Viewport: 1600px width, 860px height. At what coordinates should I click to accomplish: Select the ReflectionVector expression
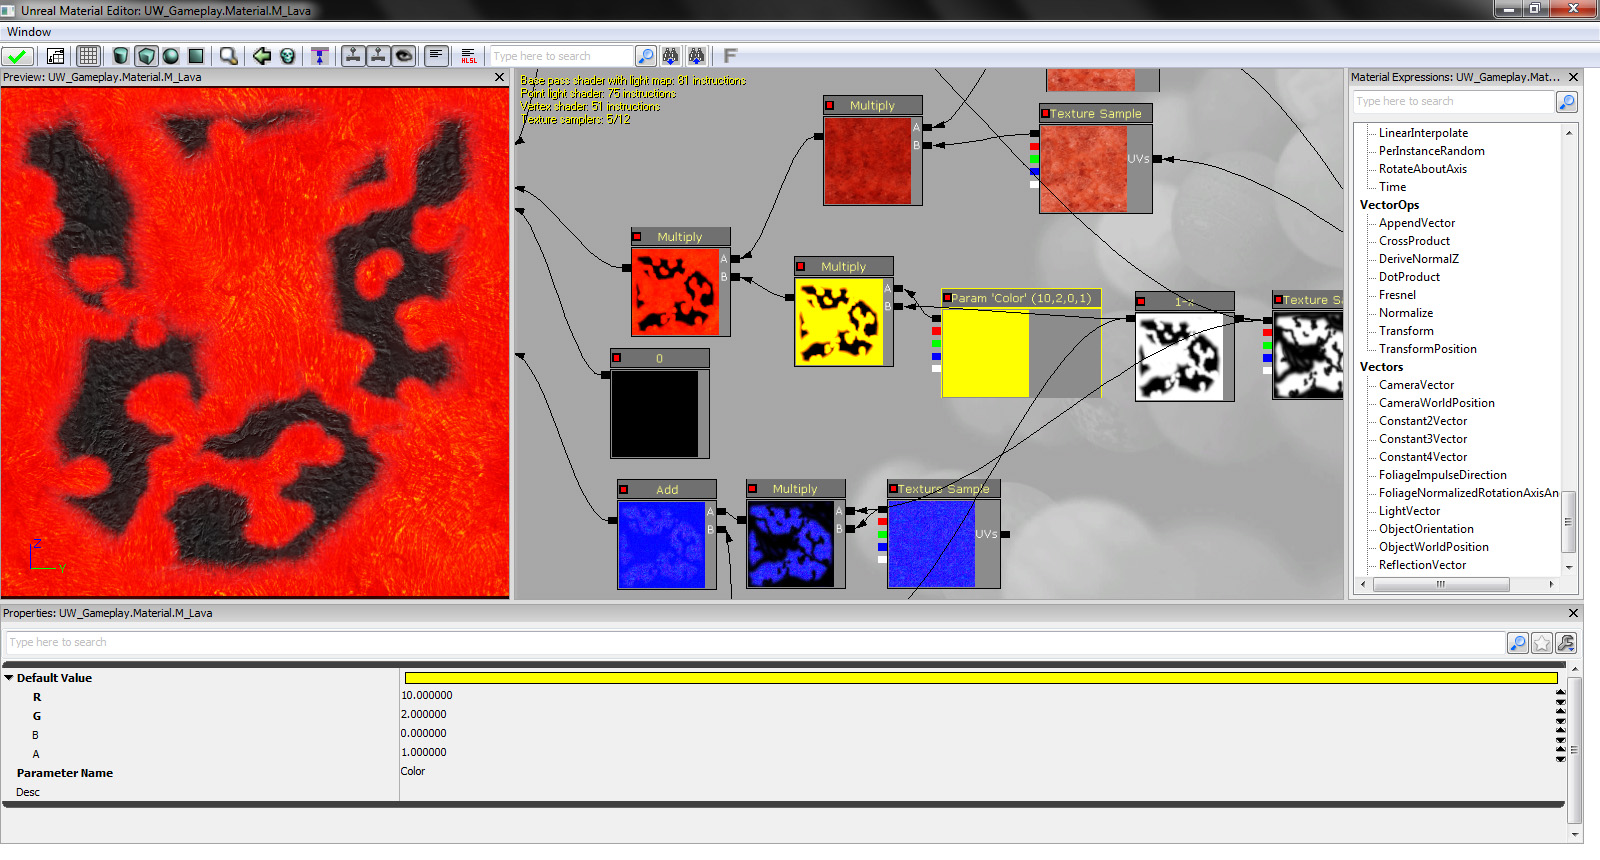pyautogui.click(x=1422, y=565)
